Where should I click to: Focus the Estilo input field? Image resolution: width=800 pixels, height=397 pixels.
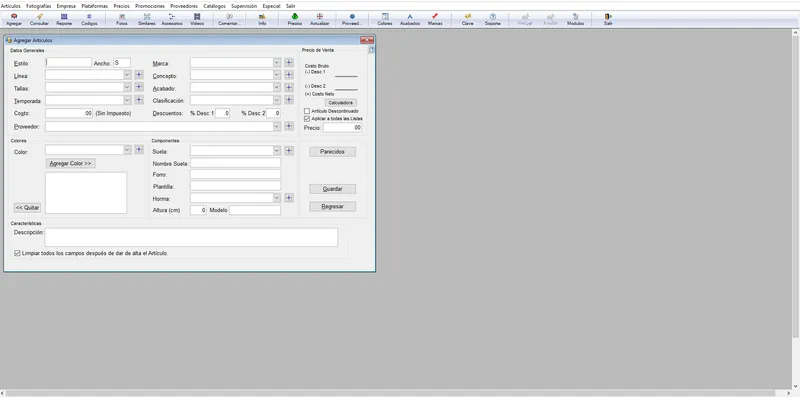pyautogui.click(x=68, y=63)
